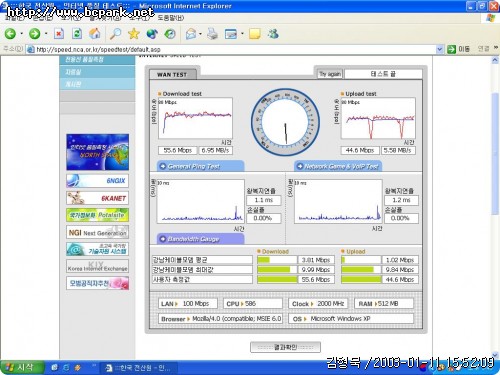This screenshot has width=500, height=375.
Task: Click the result confirmation button below panel
Action: click(x=285, y=347)
